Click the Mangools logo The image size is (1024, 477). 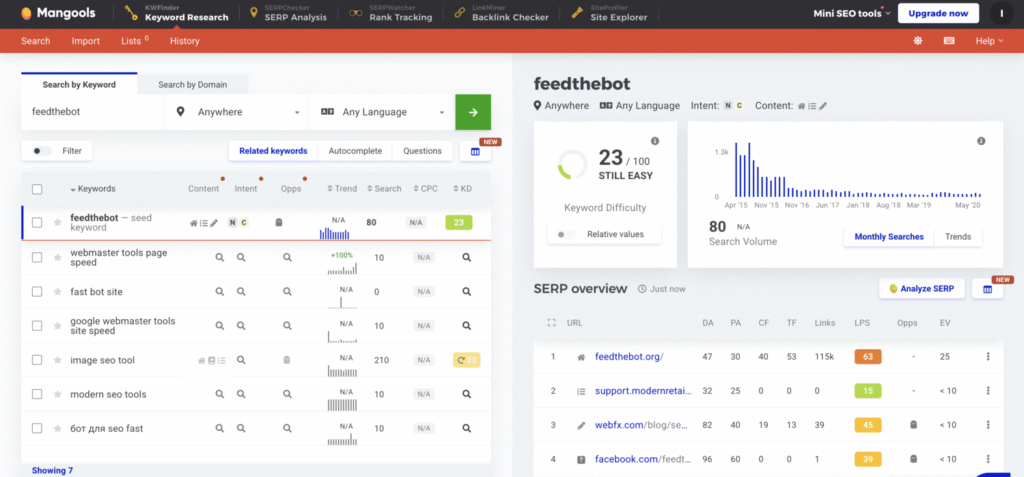[x=58, y=13]
